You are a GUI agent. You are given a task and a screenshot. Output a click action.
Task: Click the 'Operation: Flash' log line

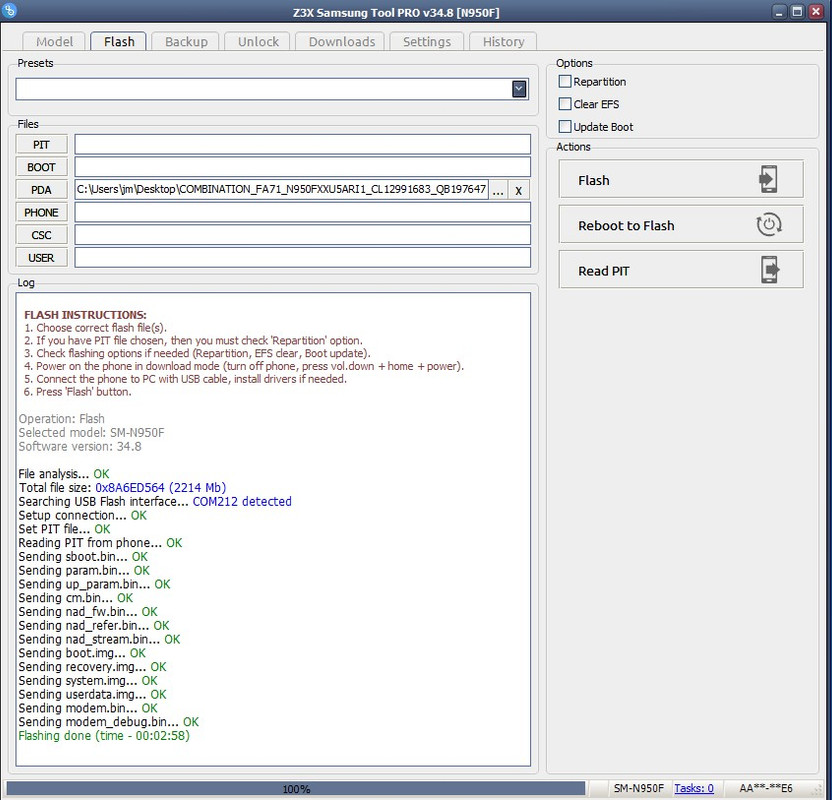(62, 419)
